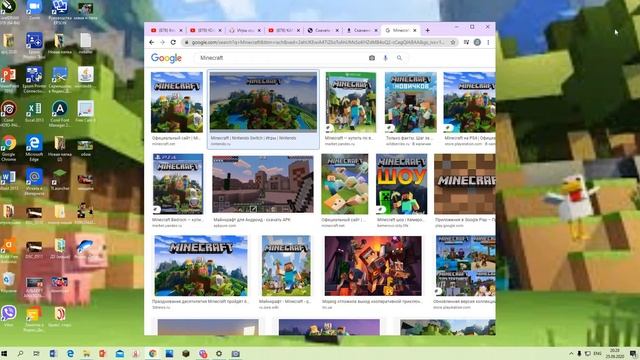Select the Recycle Bin desktop icon
The width and height of the screenshot is (640, 360).
pos(9,282)
